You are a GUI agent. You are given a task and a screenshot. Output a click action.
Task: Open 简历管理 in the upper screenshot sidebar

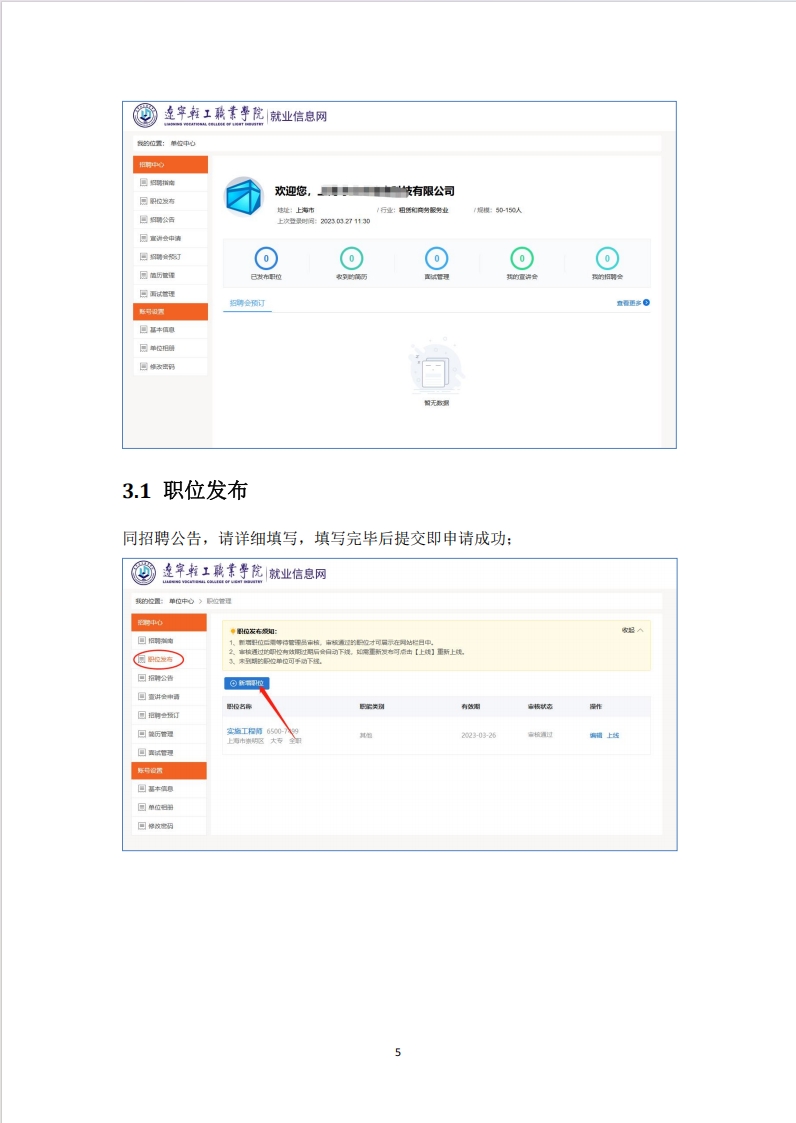tap(163, 275)
